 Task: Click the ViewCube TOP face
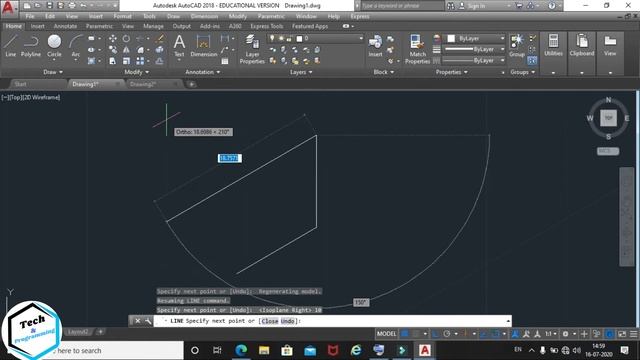[608, 118]
